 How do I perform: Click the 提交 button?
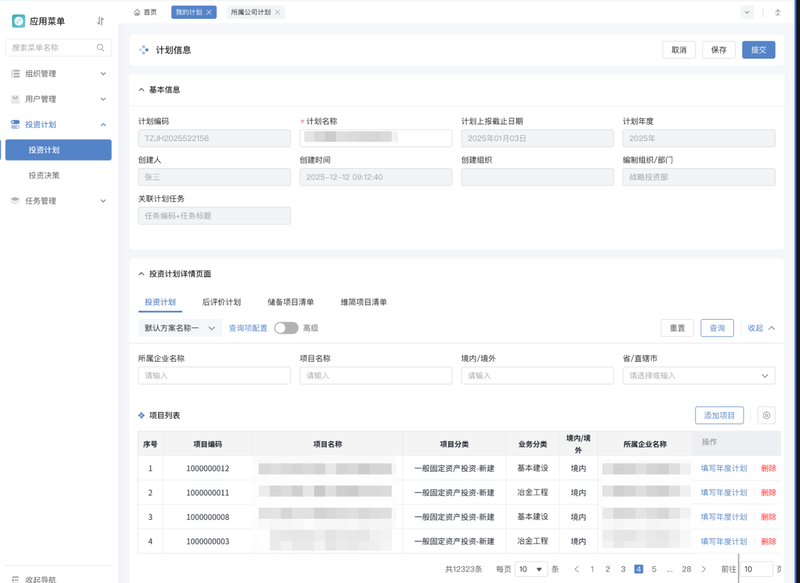[x=759, y=50]
